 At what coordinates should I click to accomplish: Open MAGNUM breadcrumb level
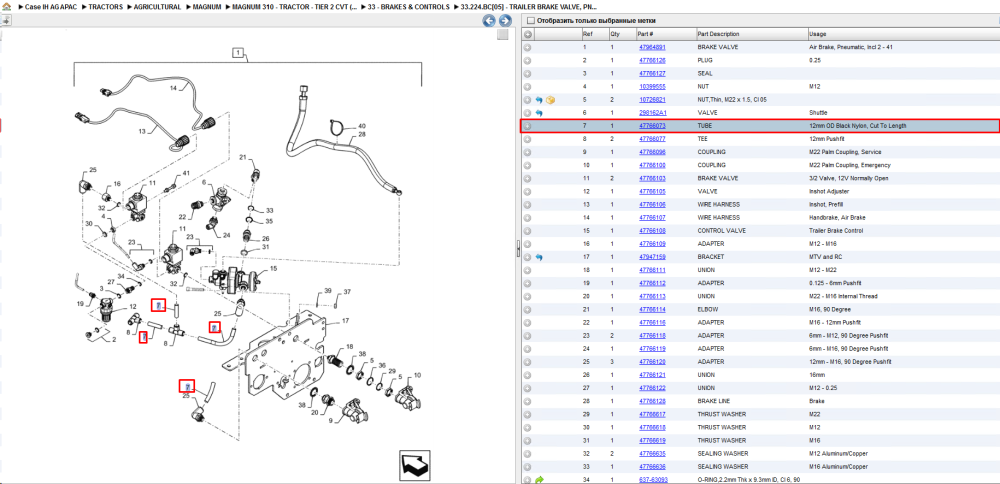pos(207,7)
